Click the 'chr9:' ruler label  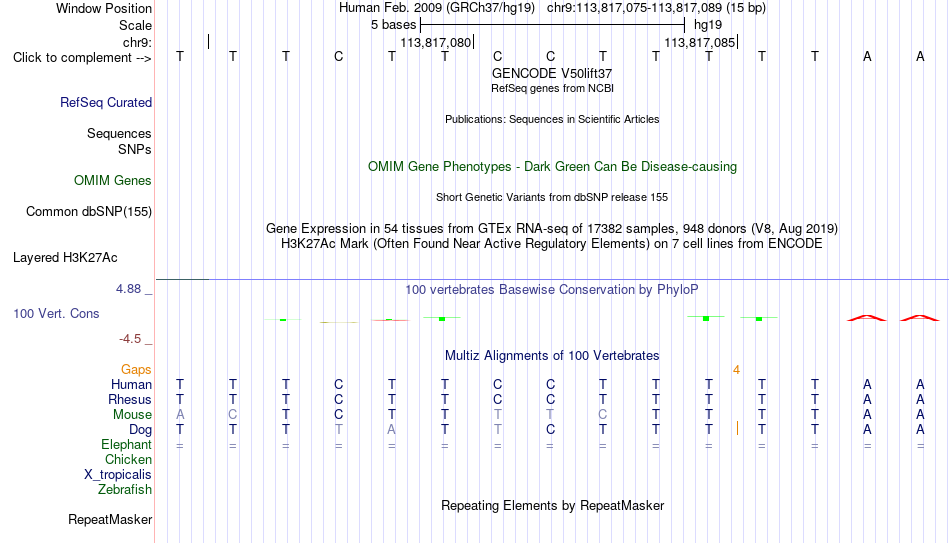[x=138, y=42]
